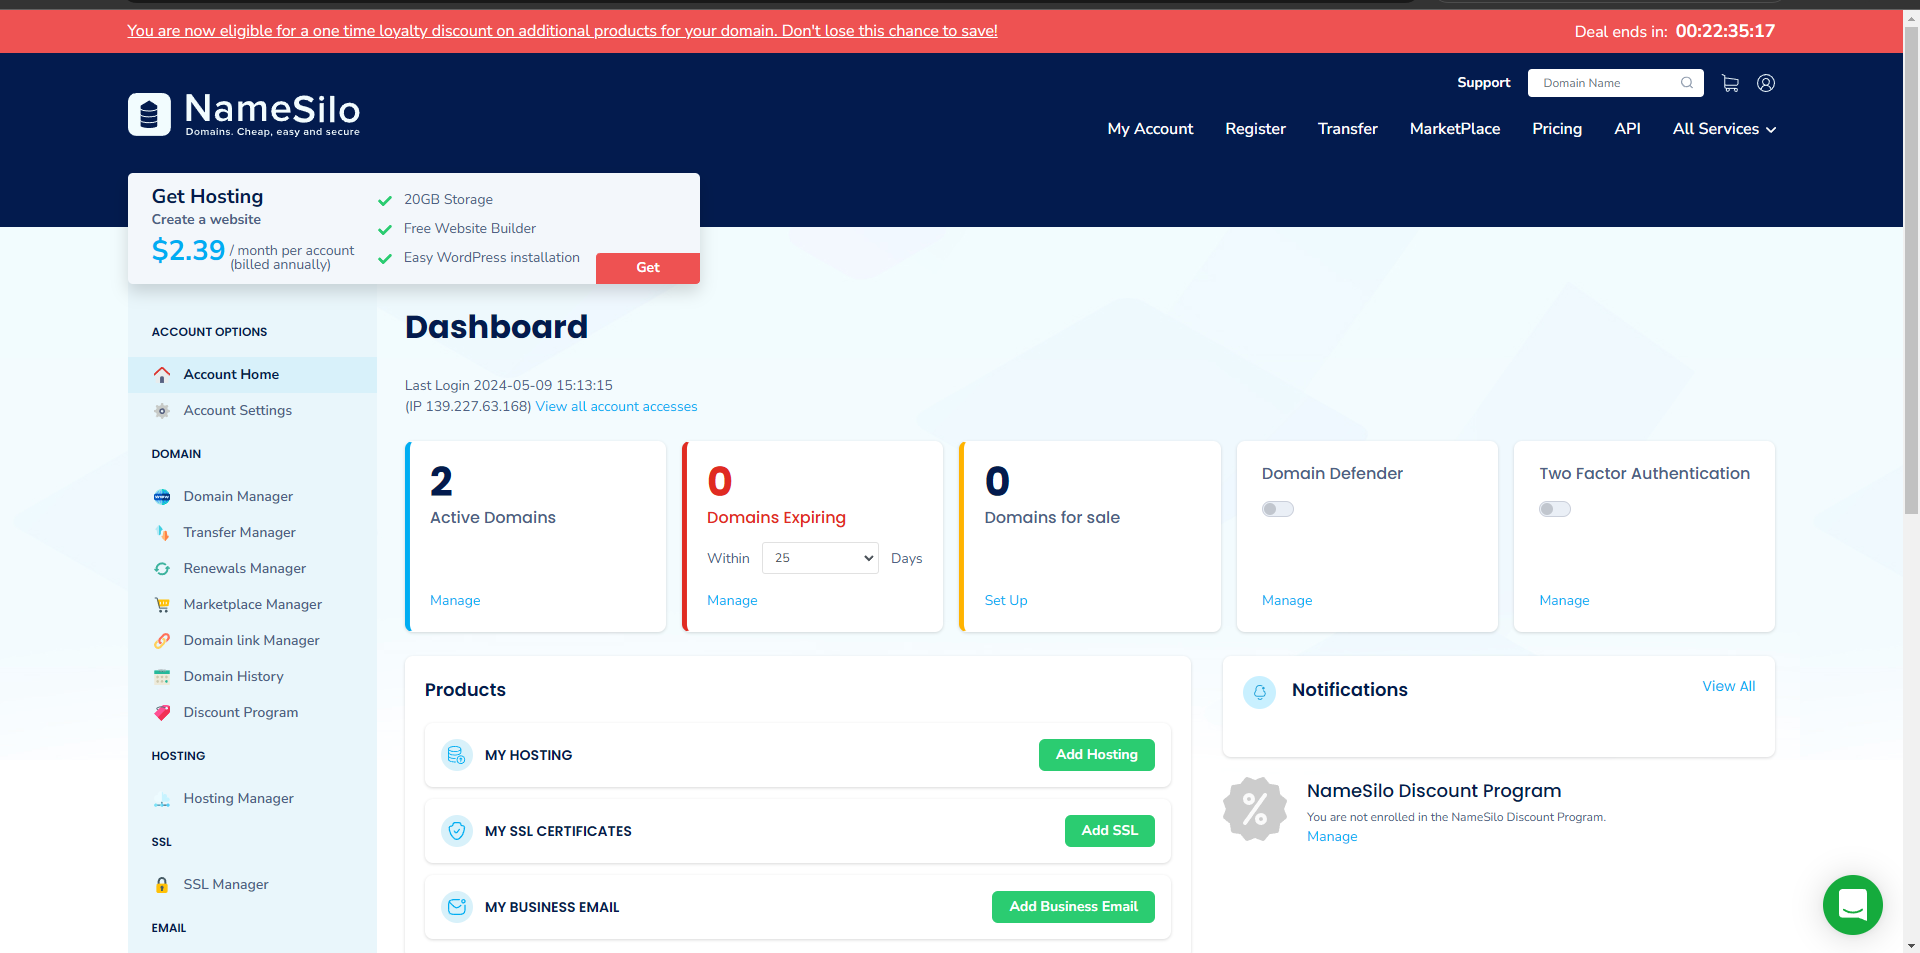Click the Domain Manager globe icon
The image size is (1920, 953).
[162, 497]
